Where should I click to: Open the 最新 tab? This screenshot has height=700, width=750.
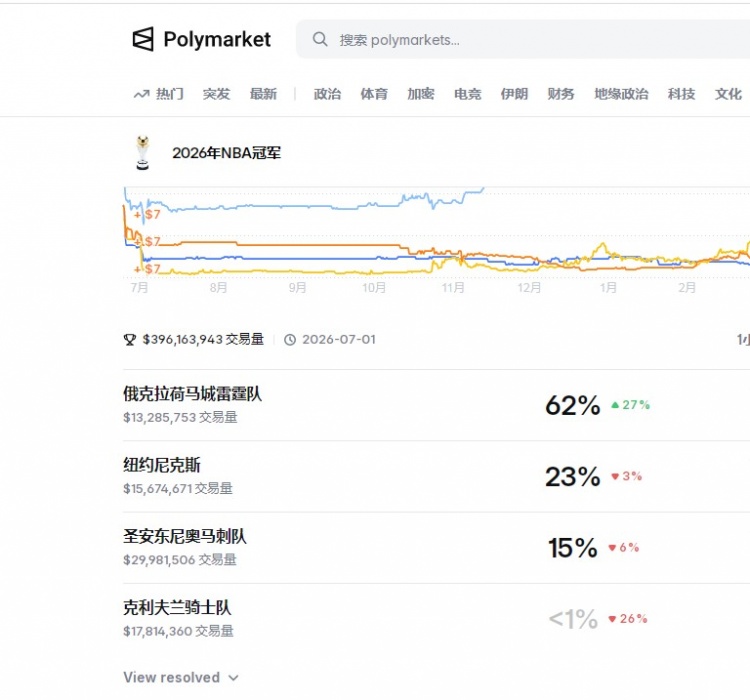[x=263, y=94]
